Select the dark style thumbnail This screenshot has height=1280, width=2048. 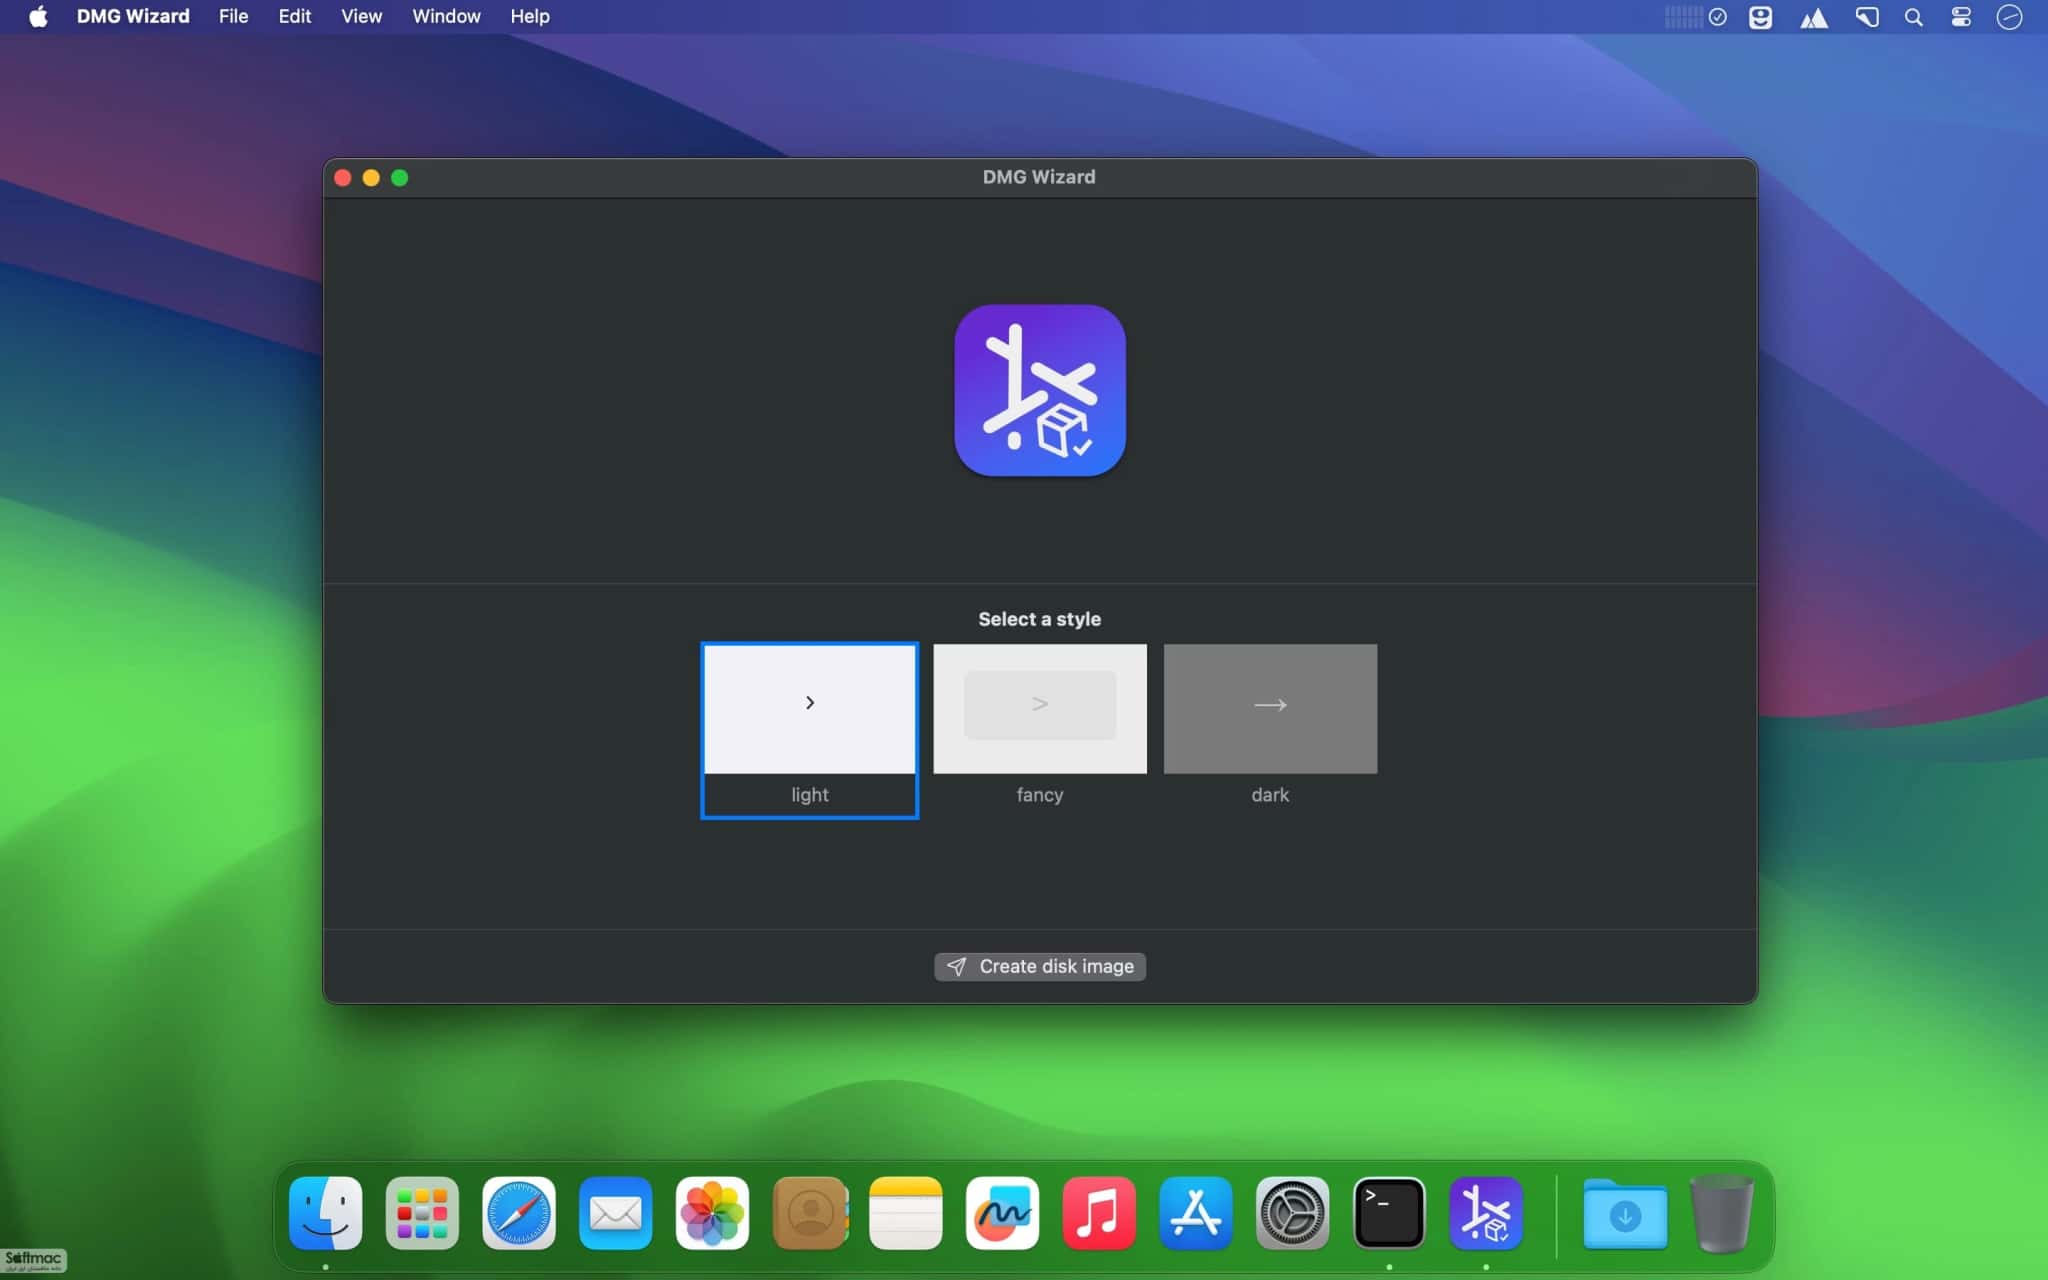(1270, 709)
